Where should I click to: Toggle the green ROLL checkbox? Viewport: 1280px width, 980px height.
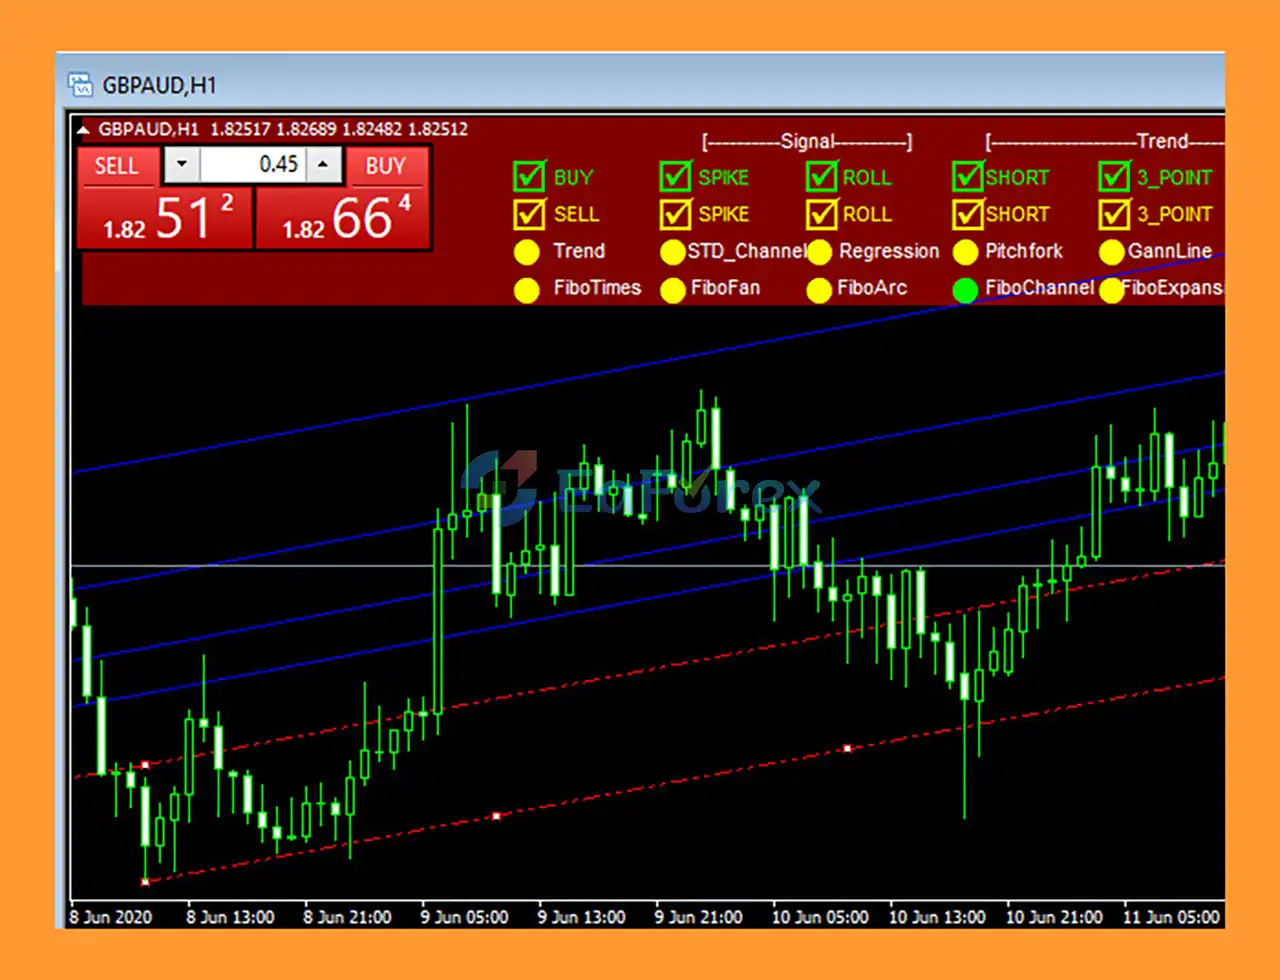[x=822, y=177]
